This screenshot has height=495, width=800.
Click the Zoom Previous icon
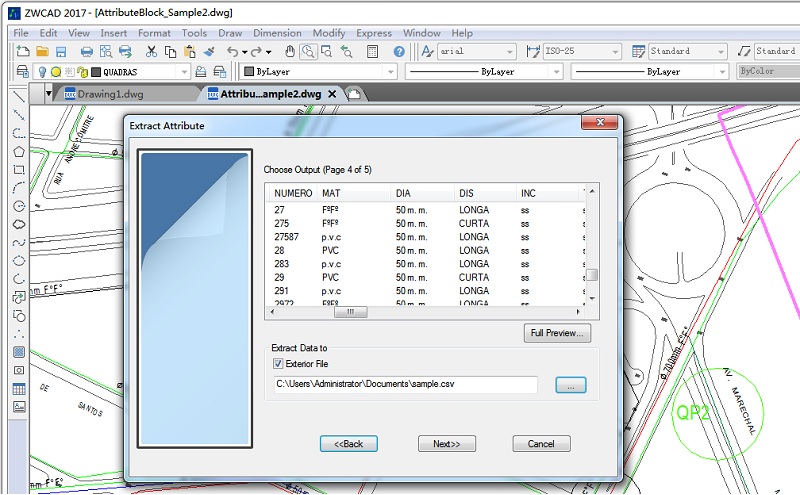pyautogui.click(x=347, y=51)
